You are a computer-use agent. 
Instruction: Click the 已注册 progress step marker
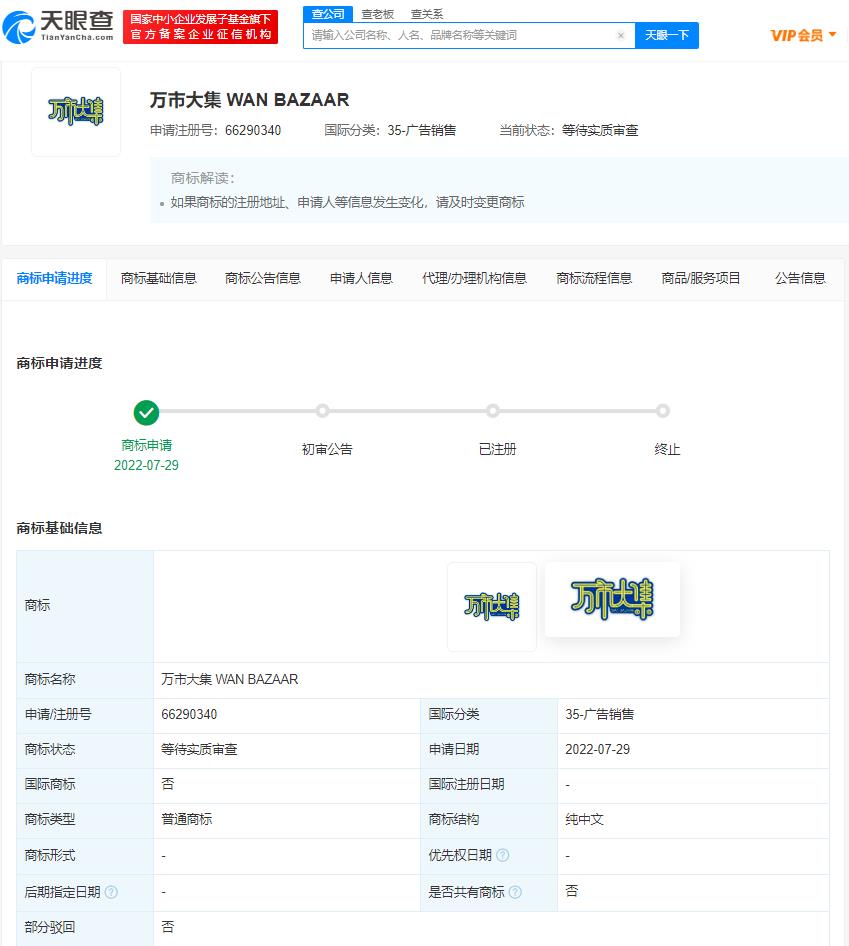[493, 411]
